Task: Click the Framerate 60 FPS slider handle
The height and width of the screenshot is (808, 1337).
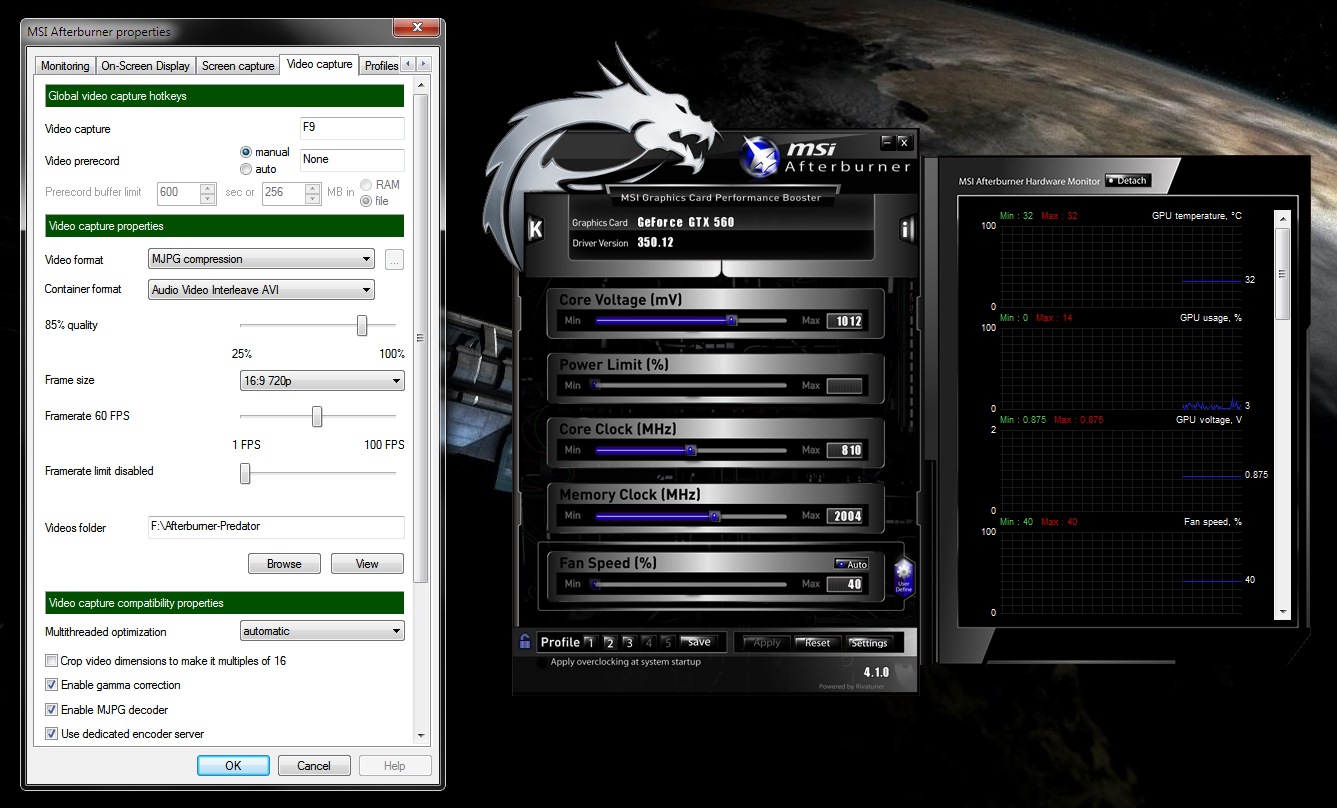Action: [x=317, y=416]
